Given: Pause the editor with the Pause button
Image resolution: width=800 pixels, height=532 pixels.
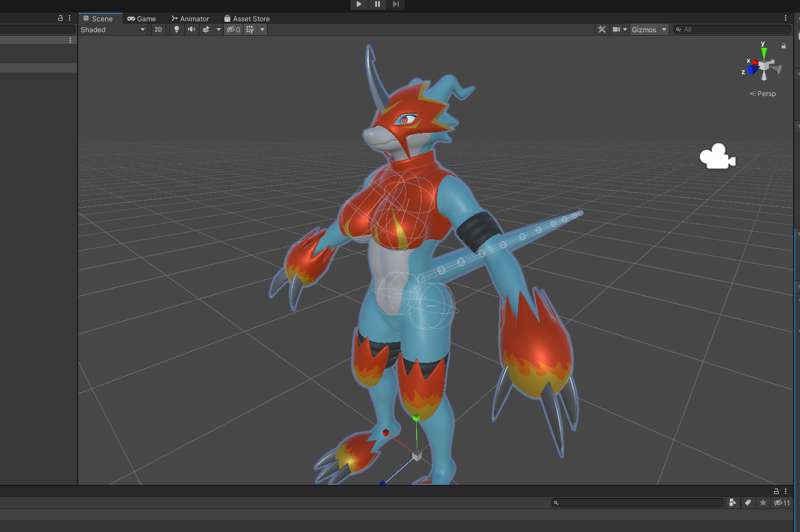Looking at the screenshot, I should click(x=377, y=4).
